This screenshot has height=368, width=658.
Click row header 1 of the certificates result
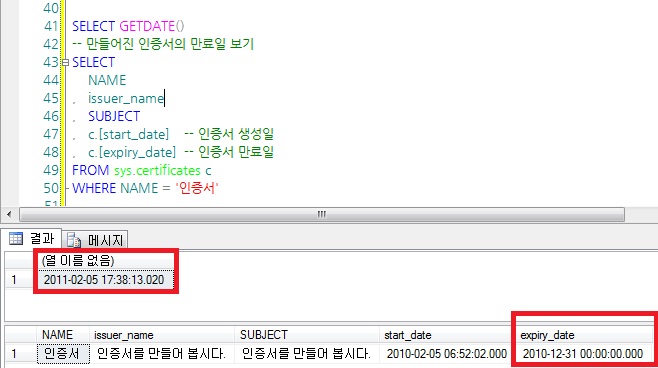point(20,354)
